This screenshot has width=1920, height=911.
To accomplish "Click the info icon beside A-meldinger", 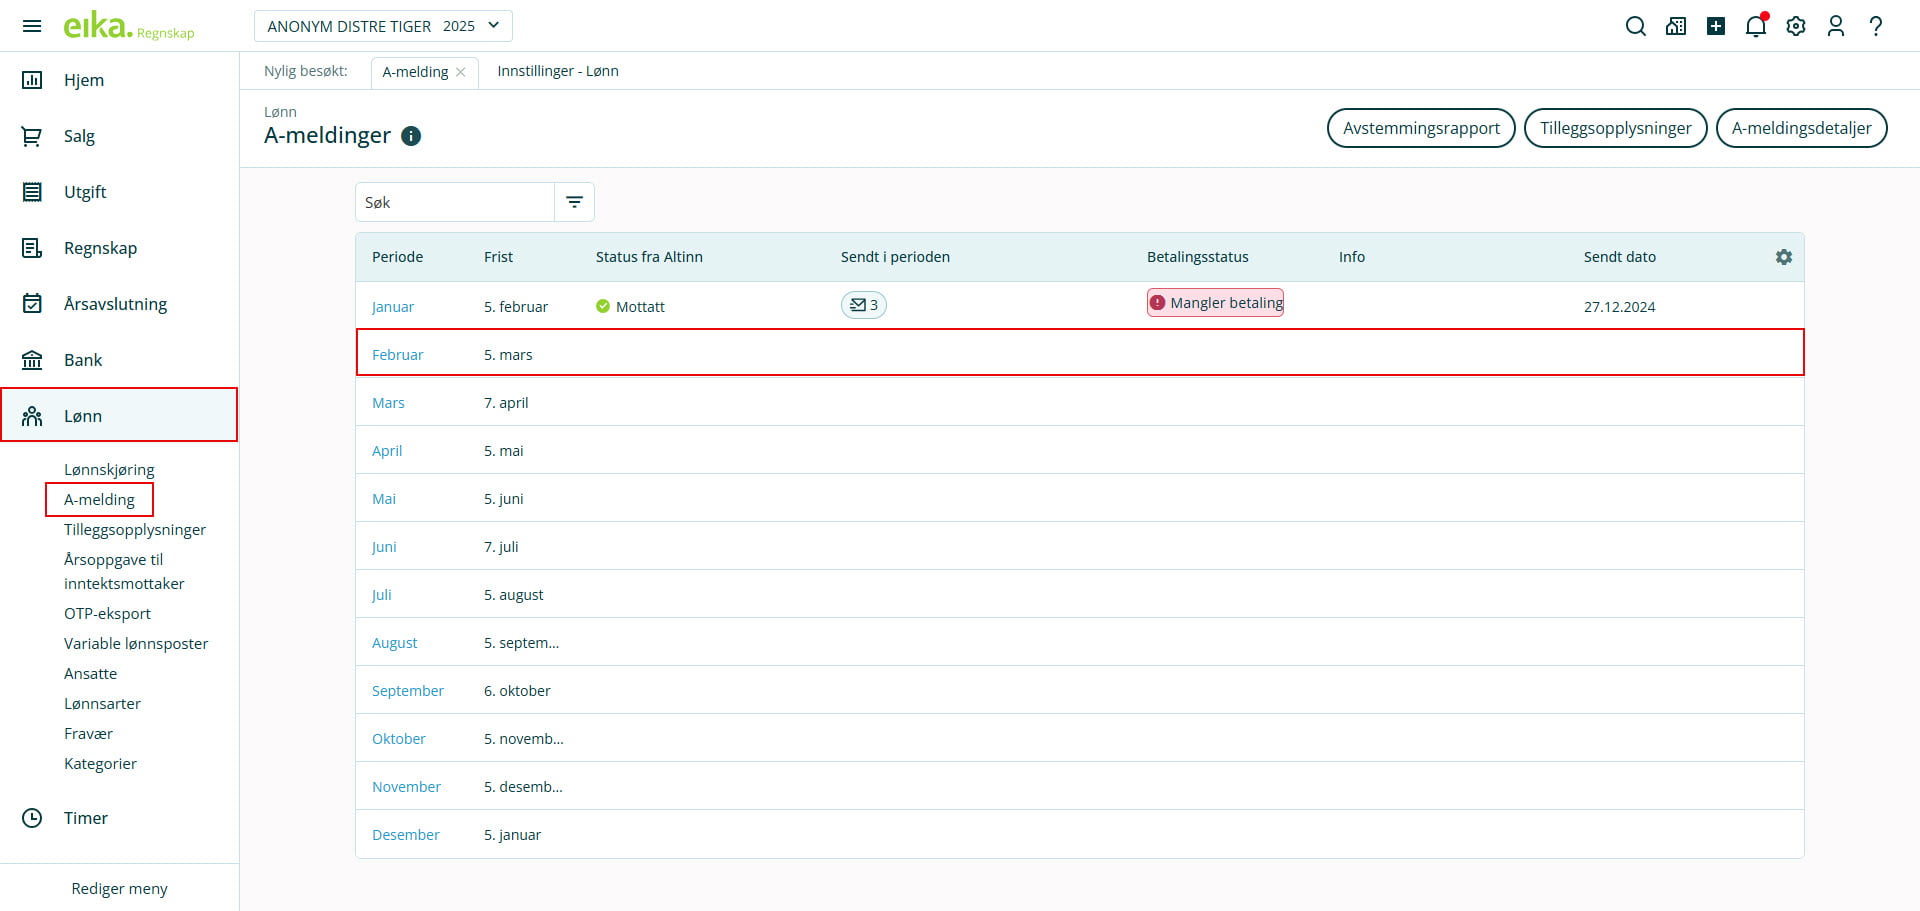I will 411,136.
